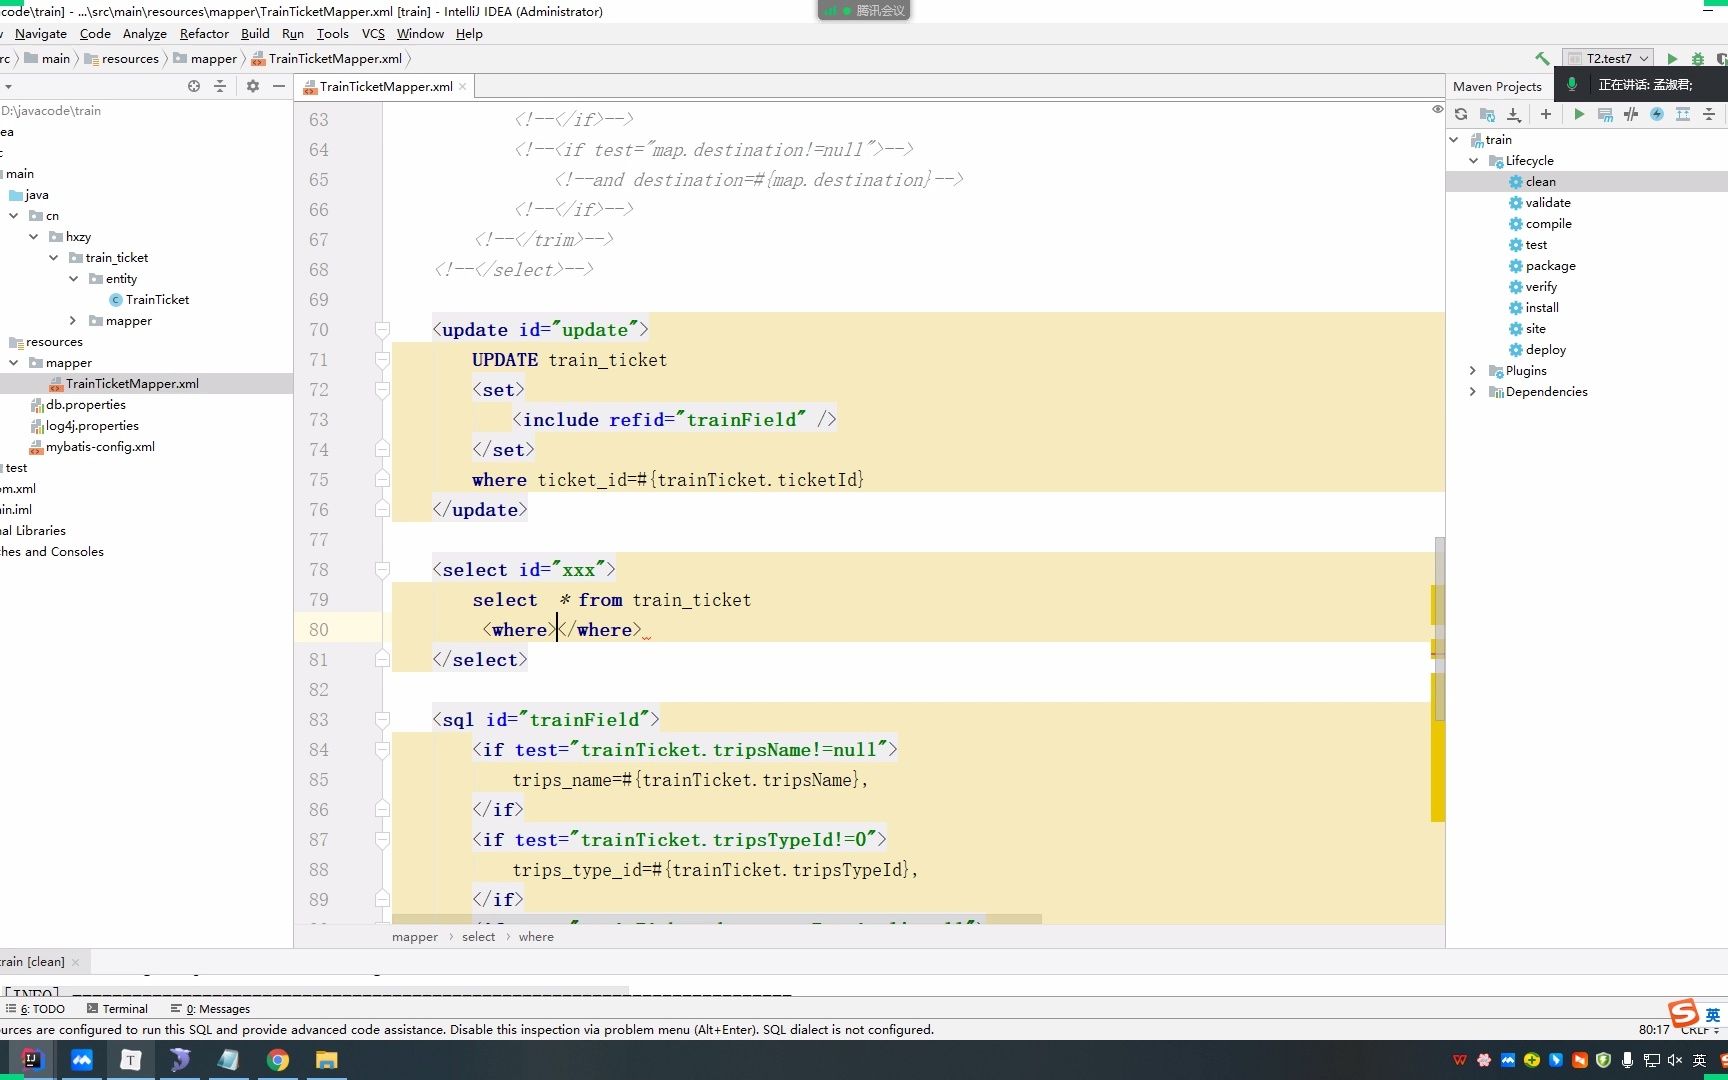
Task: Collapse the Lifecycle node
Action: [1473, 161]
